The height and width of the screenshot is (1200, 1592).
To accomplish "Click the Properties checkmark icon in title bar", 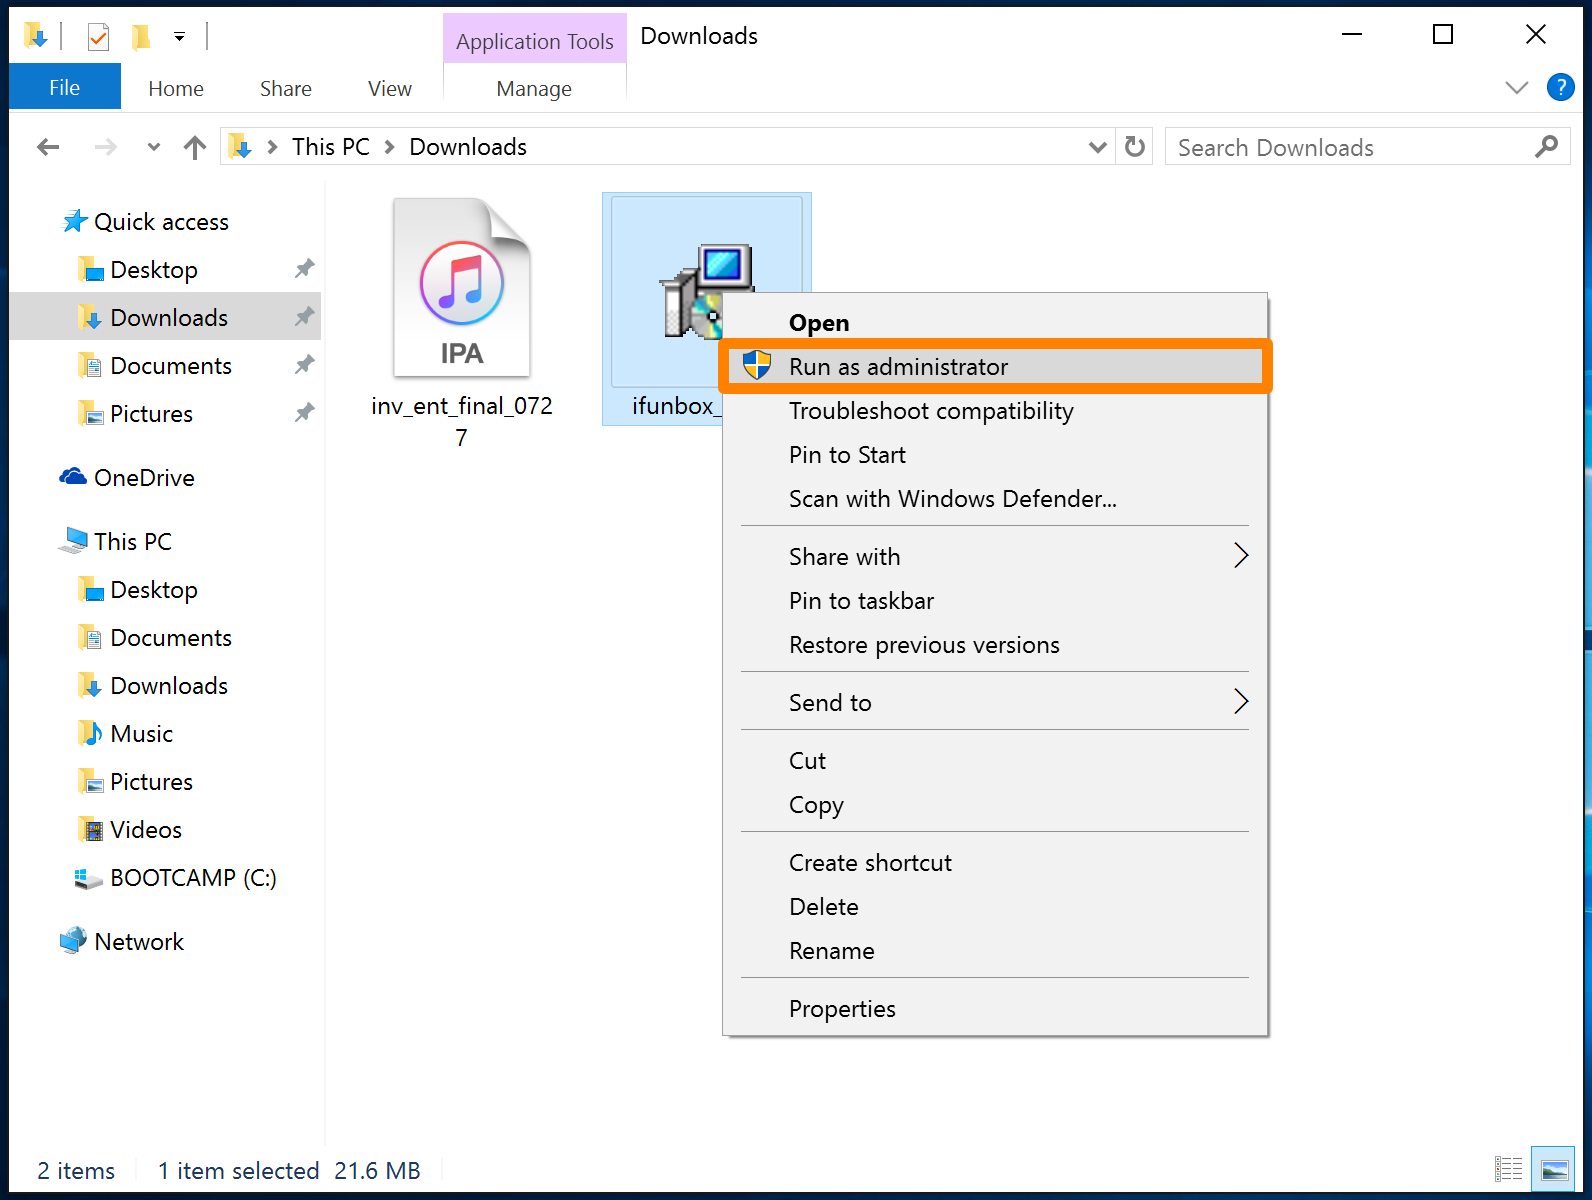I will tap(98, 37).
